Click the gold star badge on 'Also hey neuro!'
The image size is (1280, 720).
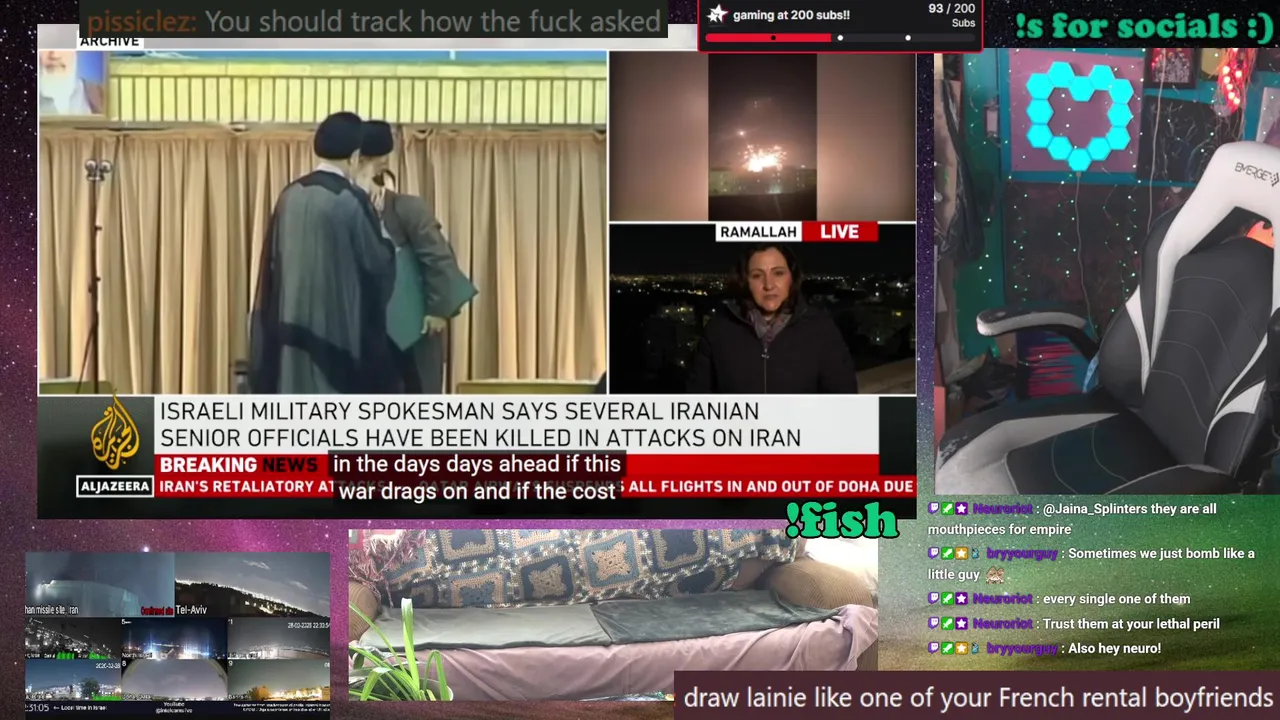[961, 649]
